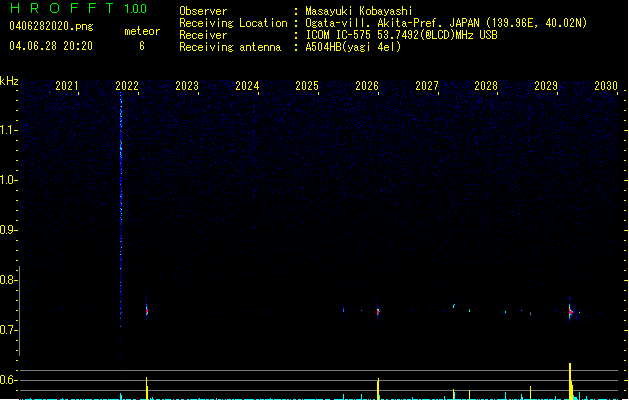The image size is (629, 400).
Task: Click the 2027 time axis marker
Action: coord(427,85)
